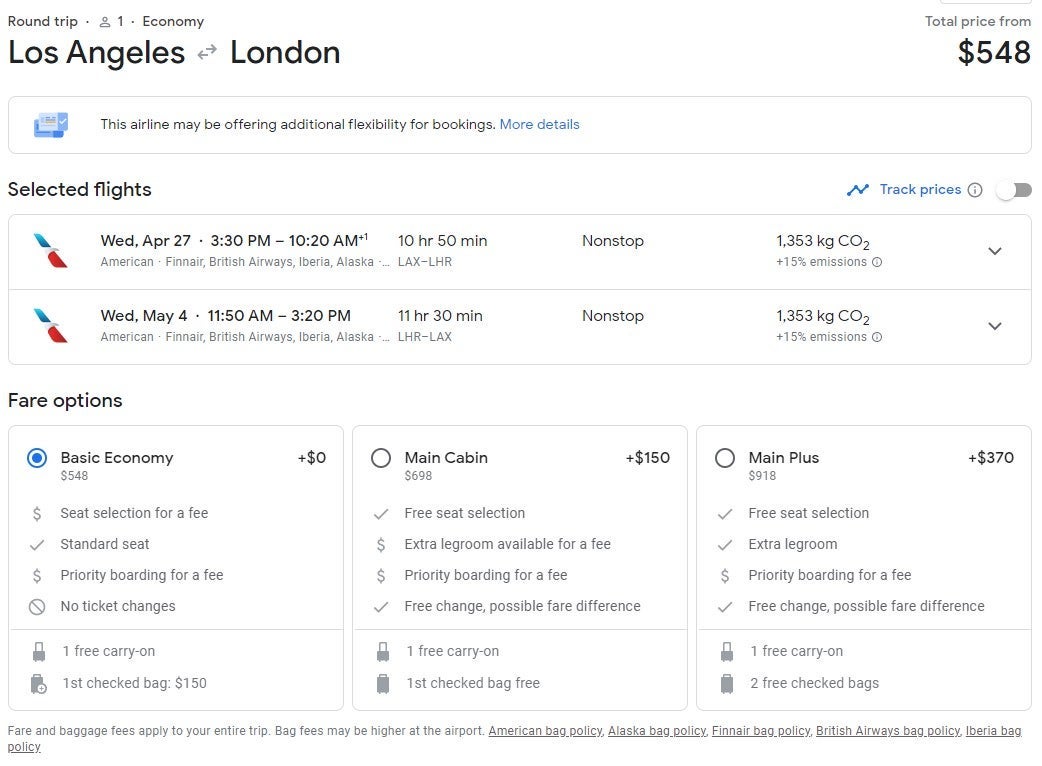
Task: Enable the Track prices toggle
Action: [x=1013, y=190]
